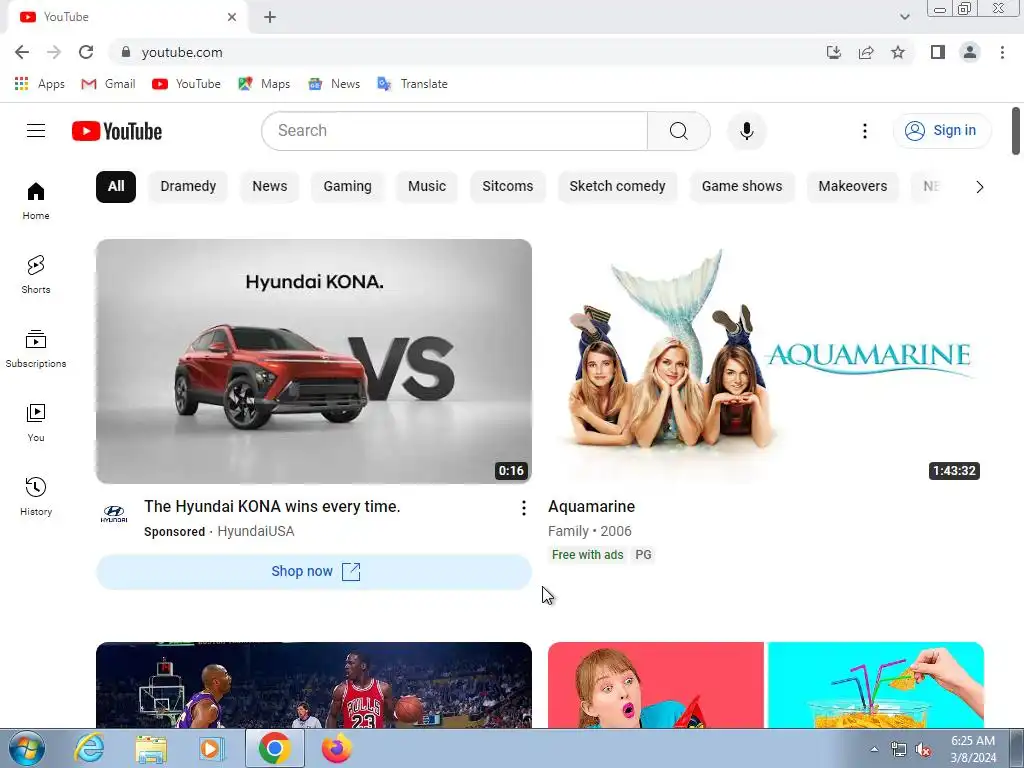Select the Sketch comedy chip
Image resolution: width=1024 pixels, height=768 pixels.
[x=617, y=187]
